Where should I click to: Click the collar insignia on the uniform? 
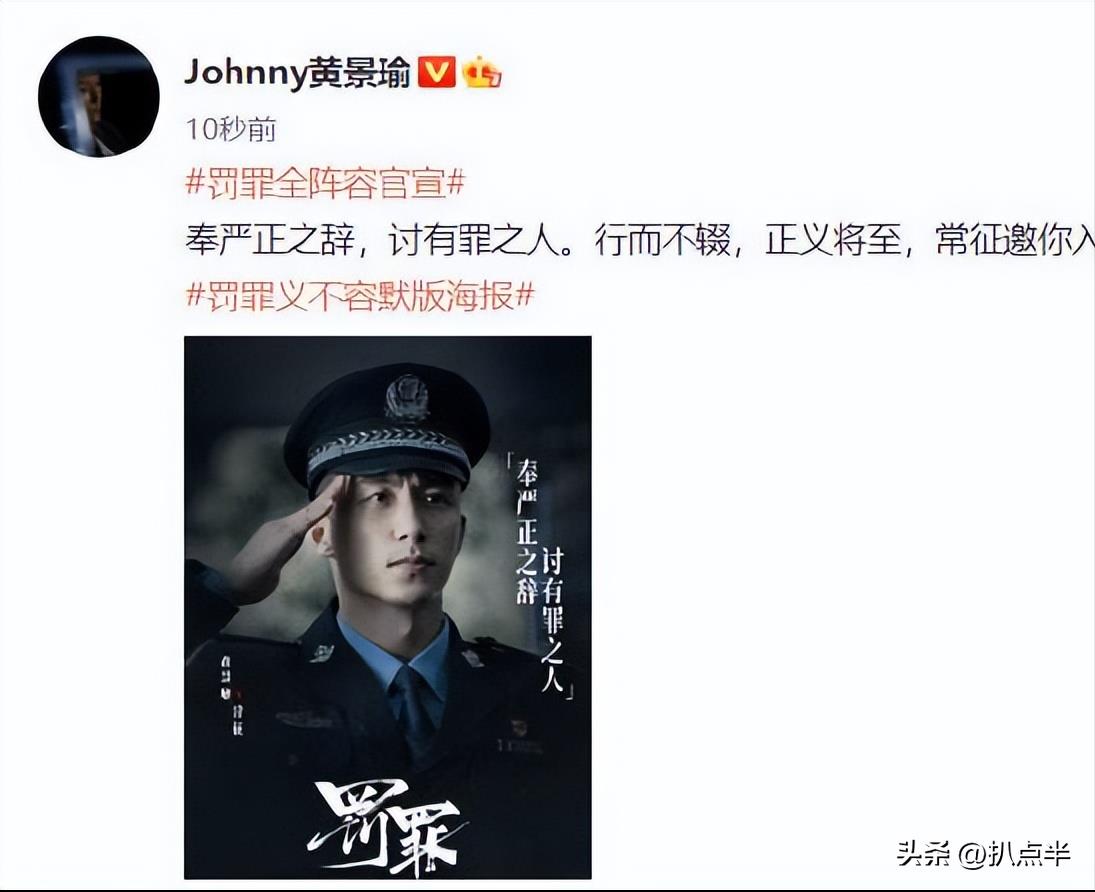click(x=322, y=653)
